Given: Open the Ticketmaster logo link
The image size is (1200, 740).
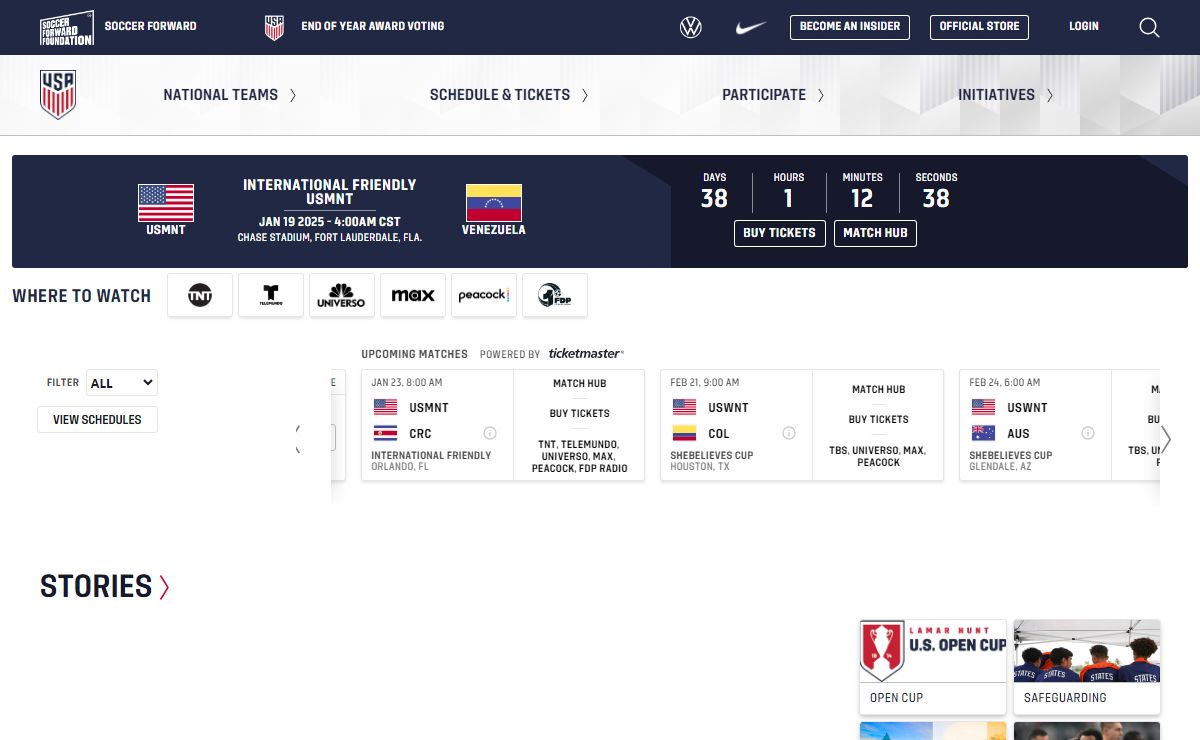Looking at the screenshot, I should (x=586, y=353).
